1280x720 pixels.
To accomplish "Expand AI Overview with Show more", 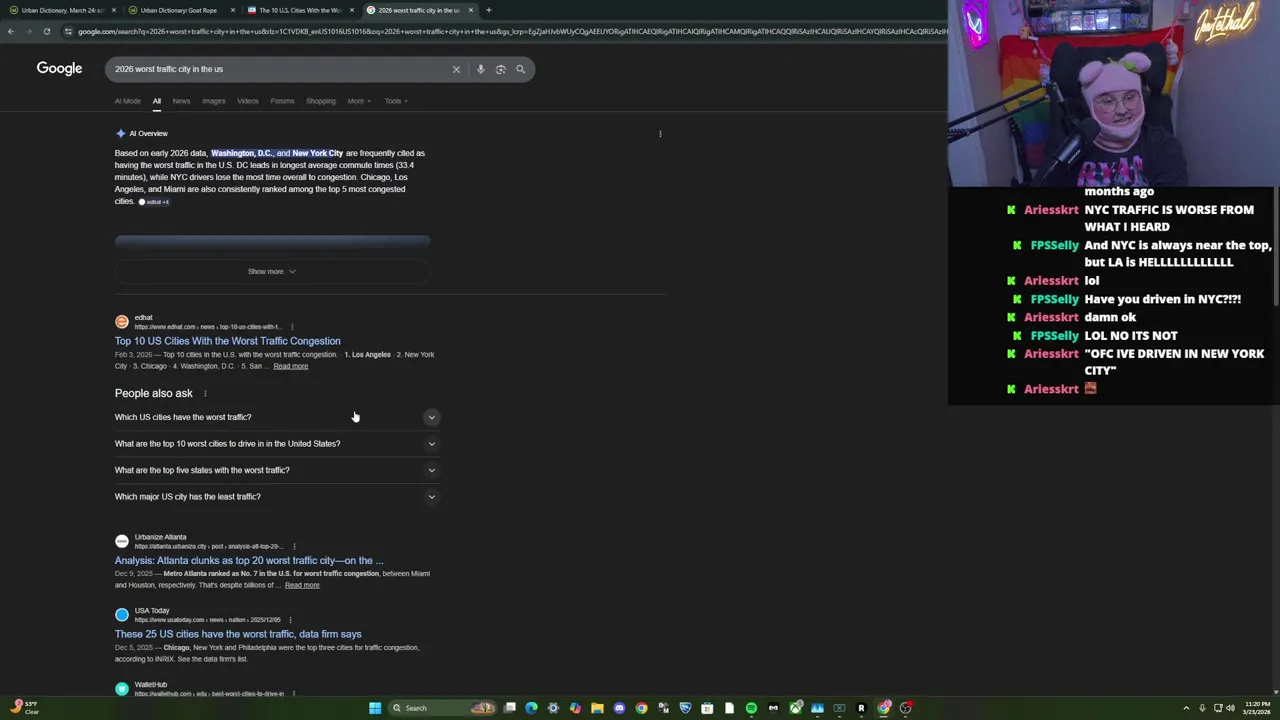I will [x=272, y=271].
